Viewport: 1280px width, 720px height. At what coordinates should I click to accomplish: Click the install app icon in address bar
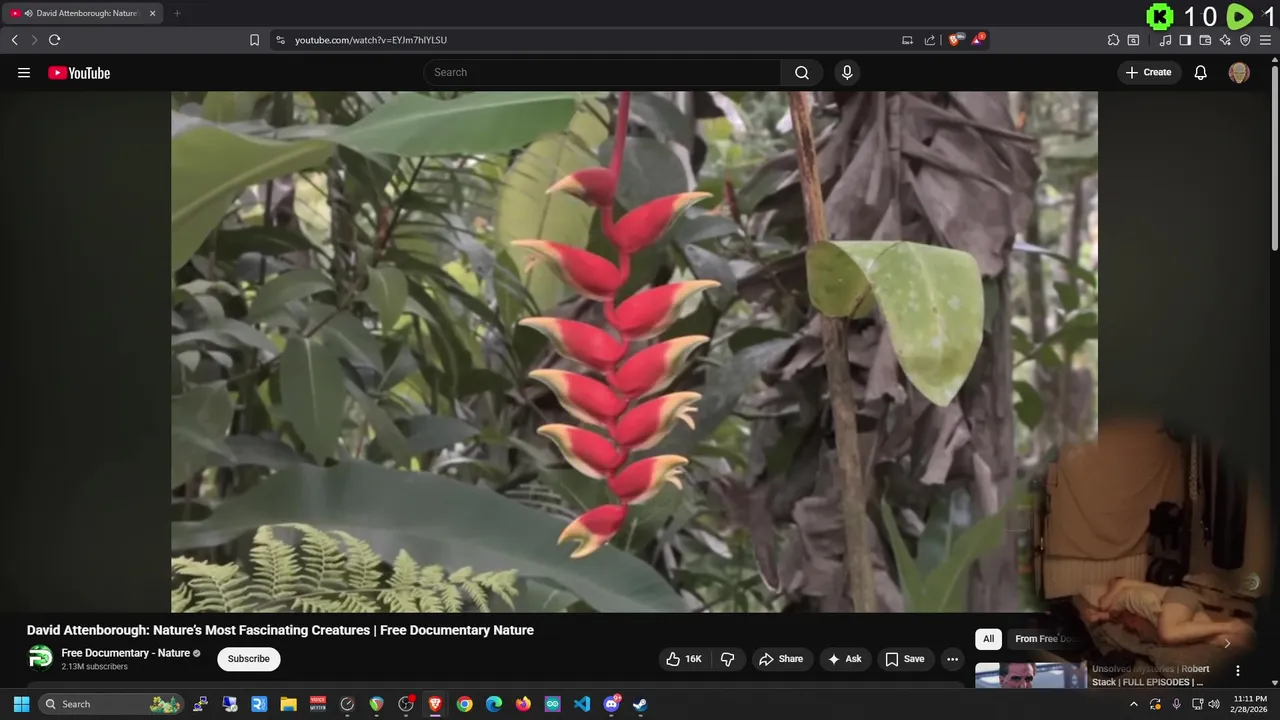click(x=907, y=40)
